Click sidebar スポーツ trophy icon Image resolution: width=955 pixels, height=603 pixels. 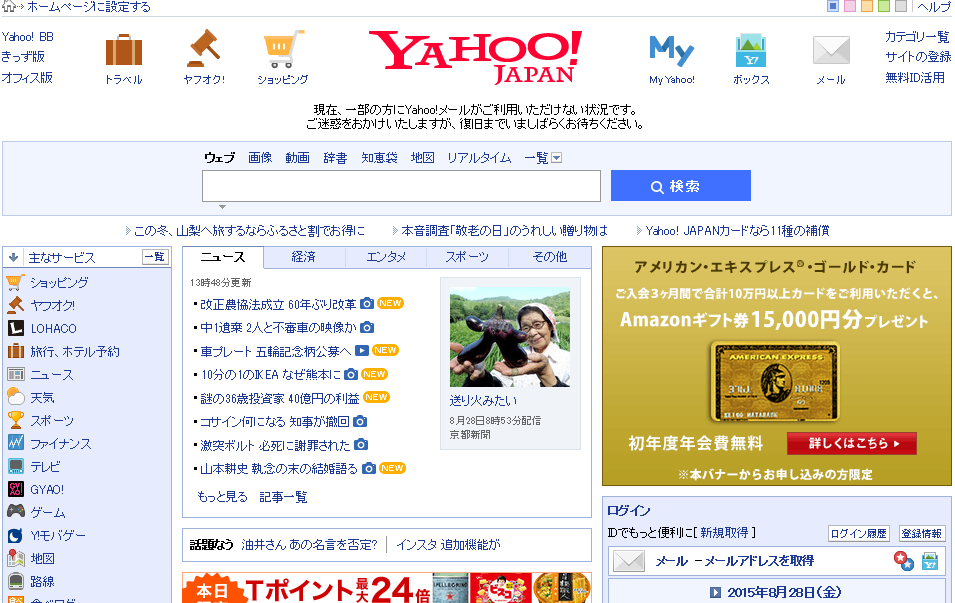pyautogui.click(x=15, y=420)
